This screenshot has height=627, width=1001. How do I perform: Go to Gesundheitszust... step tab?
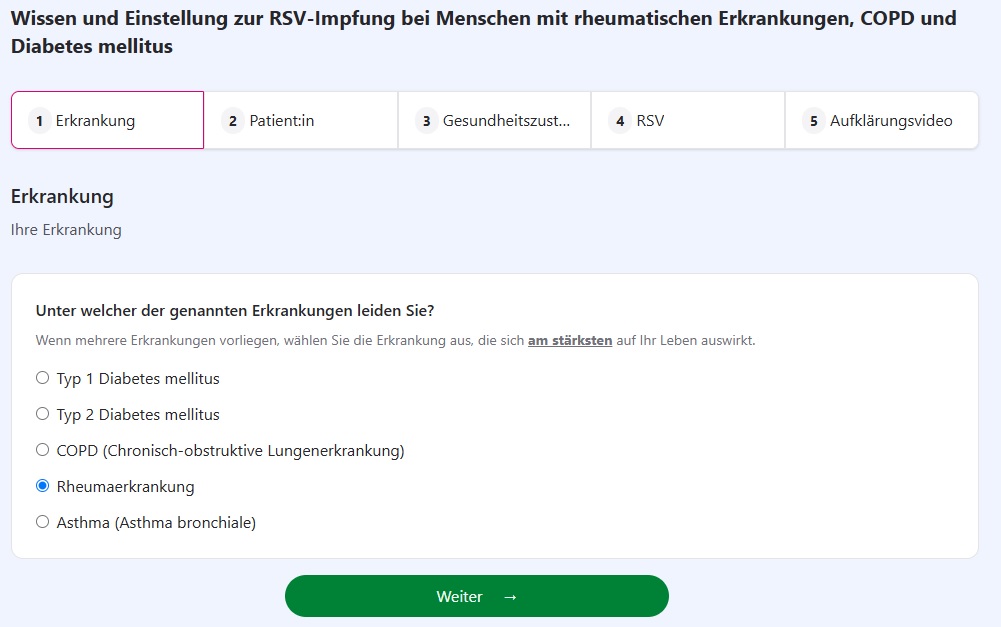(494, 120)
